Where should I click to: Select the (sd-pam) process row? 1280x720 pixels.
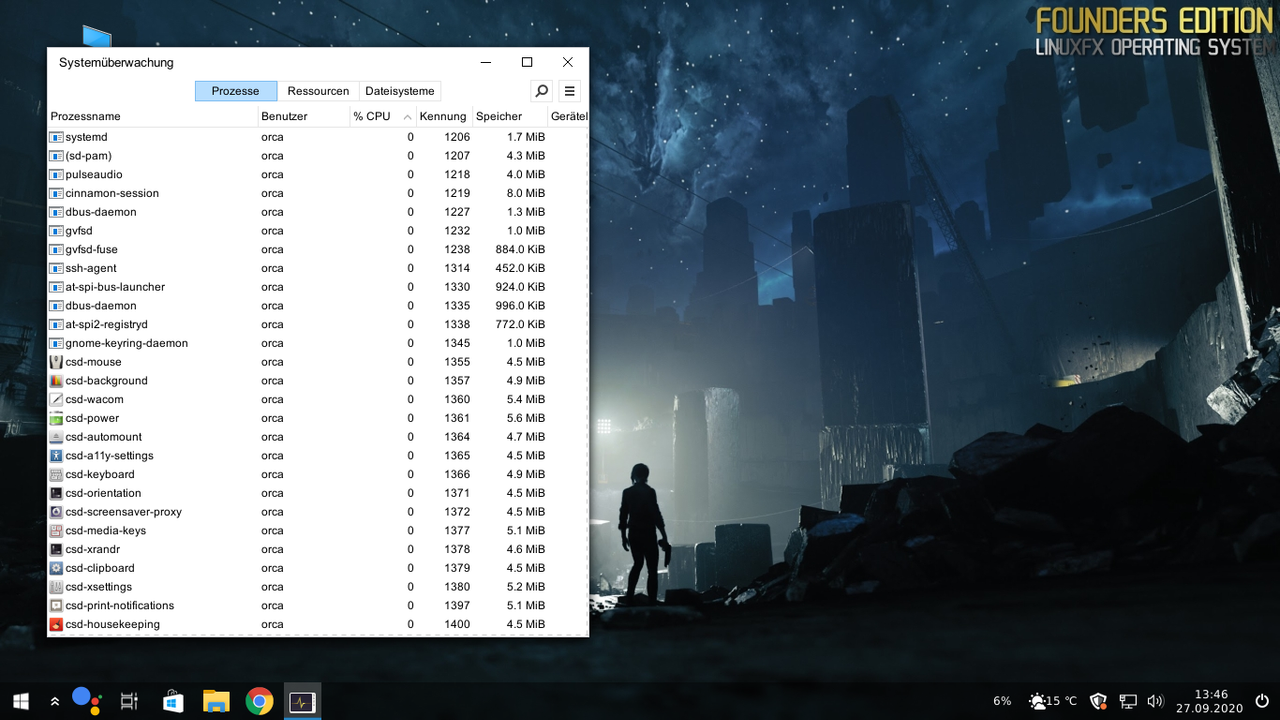click(x=318, y=156)
